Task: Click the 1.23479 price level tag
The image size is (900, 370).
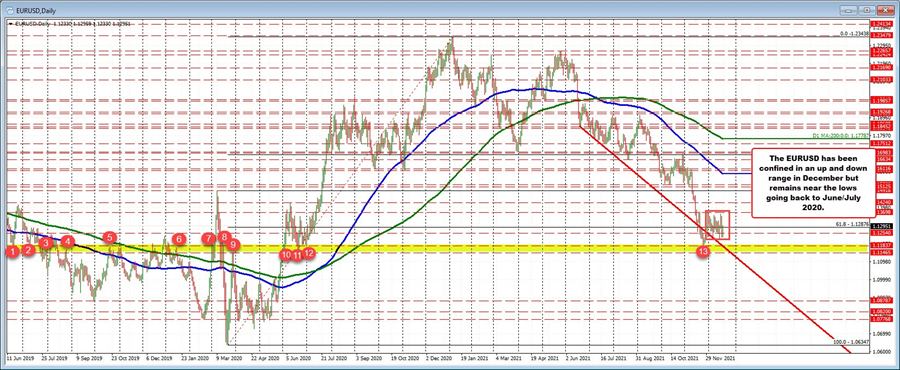Action: (881, 35)
